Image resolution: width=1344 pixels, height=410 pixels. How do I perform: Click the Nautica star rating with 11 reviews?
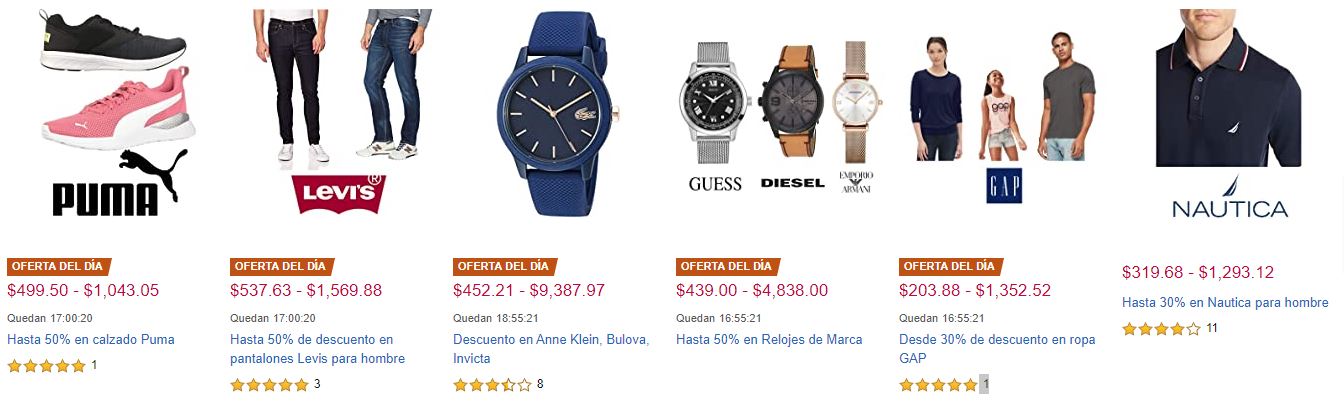click(1161, 328)
